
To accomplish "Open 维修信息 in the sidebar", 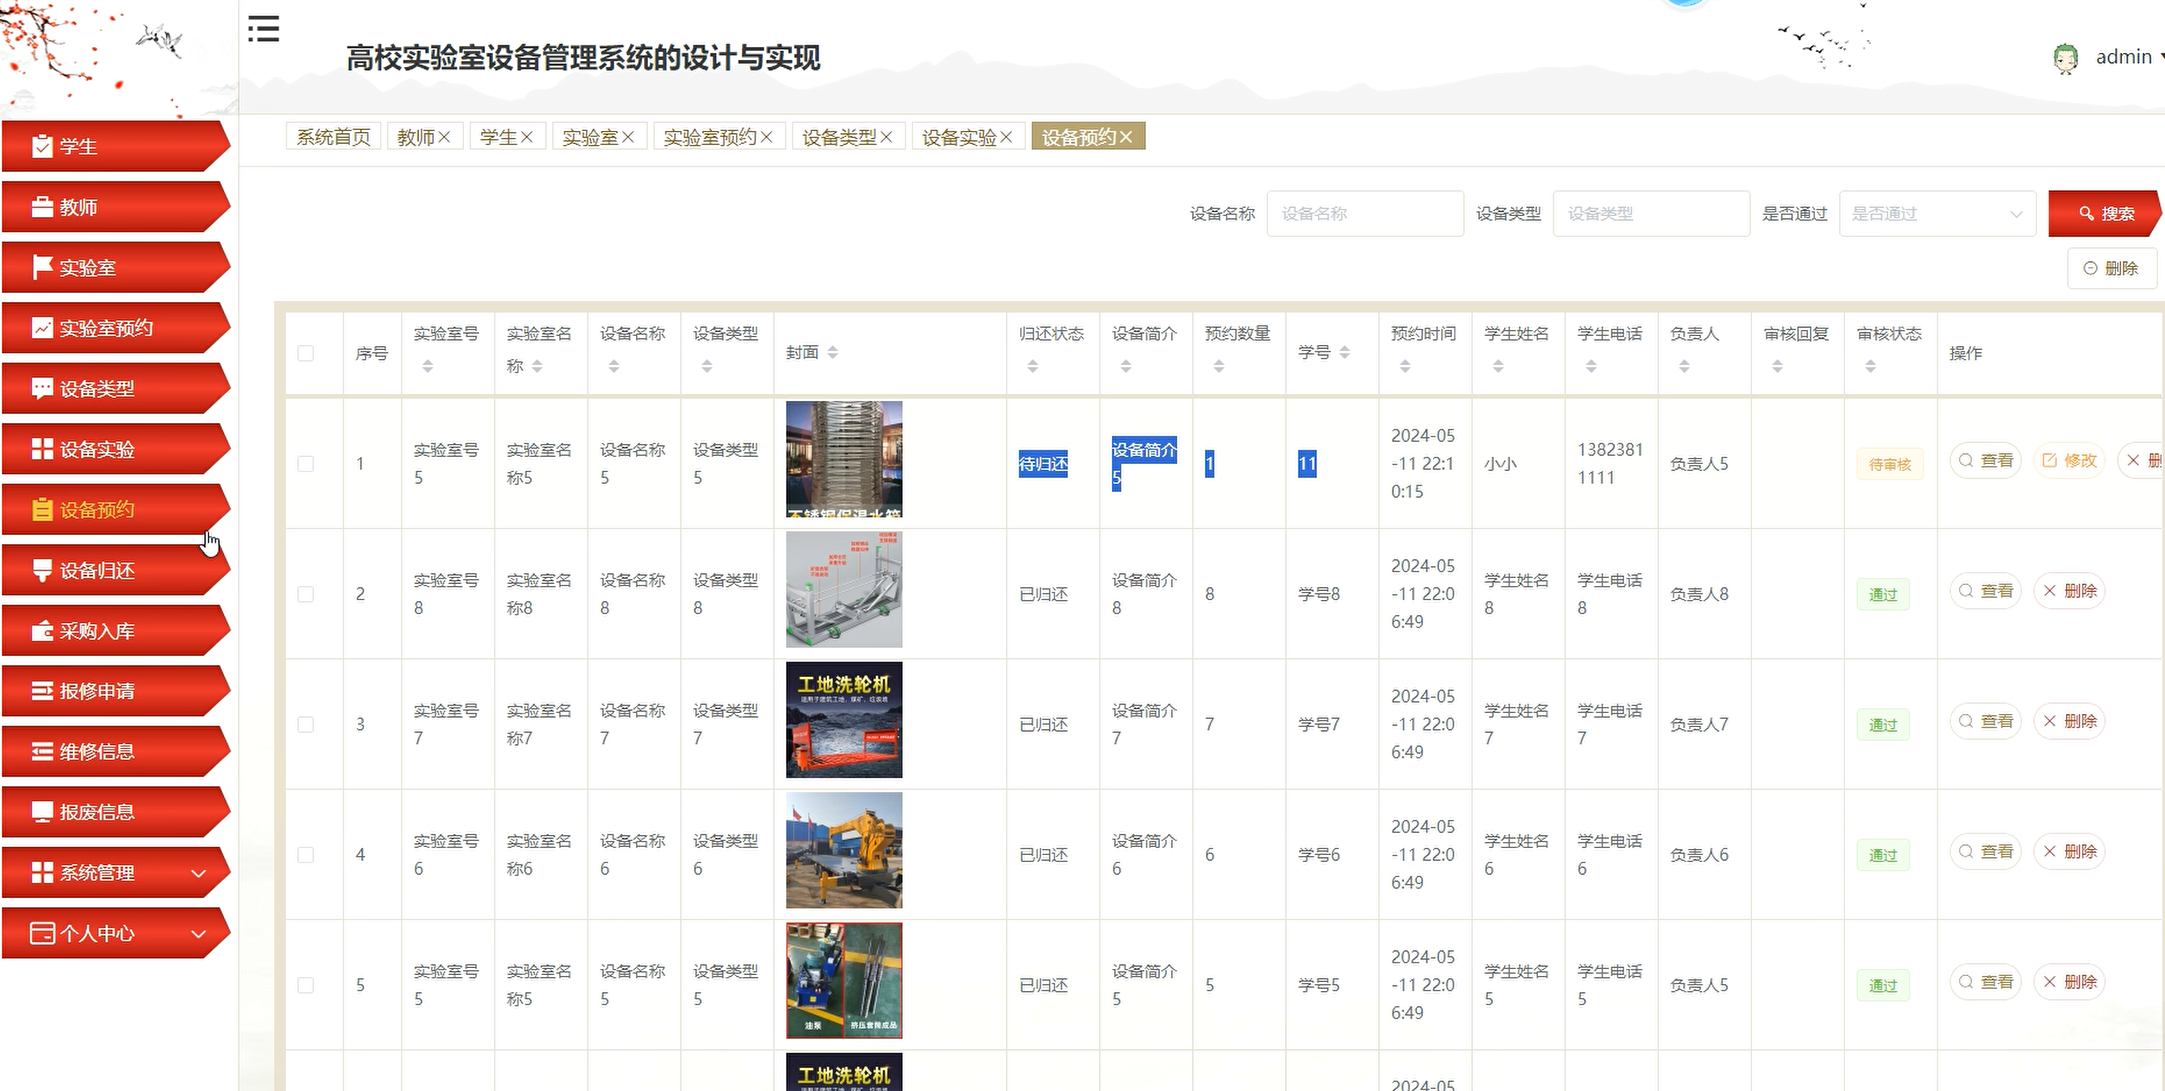I will click(x=116, y=752).
